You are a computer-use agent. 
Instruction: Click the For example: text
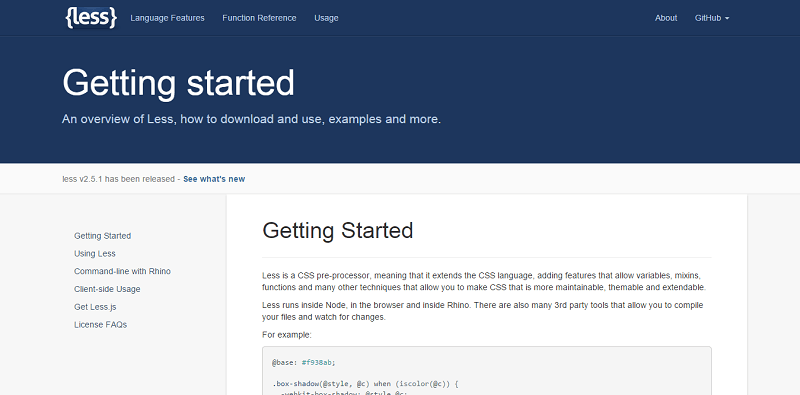(287, 335)
